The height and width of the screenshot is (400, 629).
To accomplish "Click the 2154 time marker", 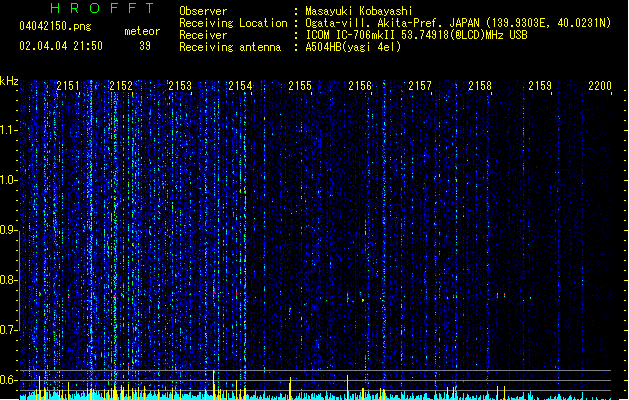I will (240, 85).
